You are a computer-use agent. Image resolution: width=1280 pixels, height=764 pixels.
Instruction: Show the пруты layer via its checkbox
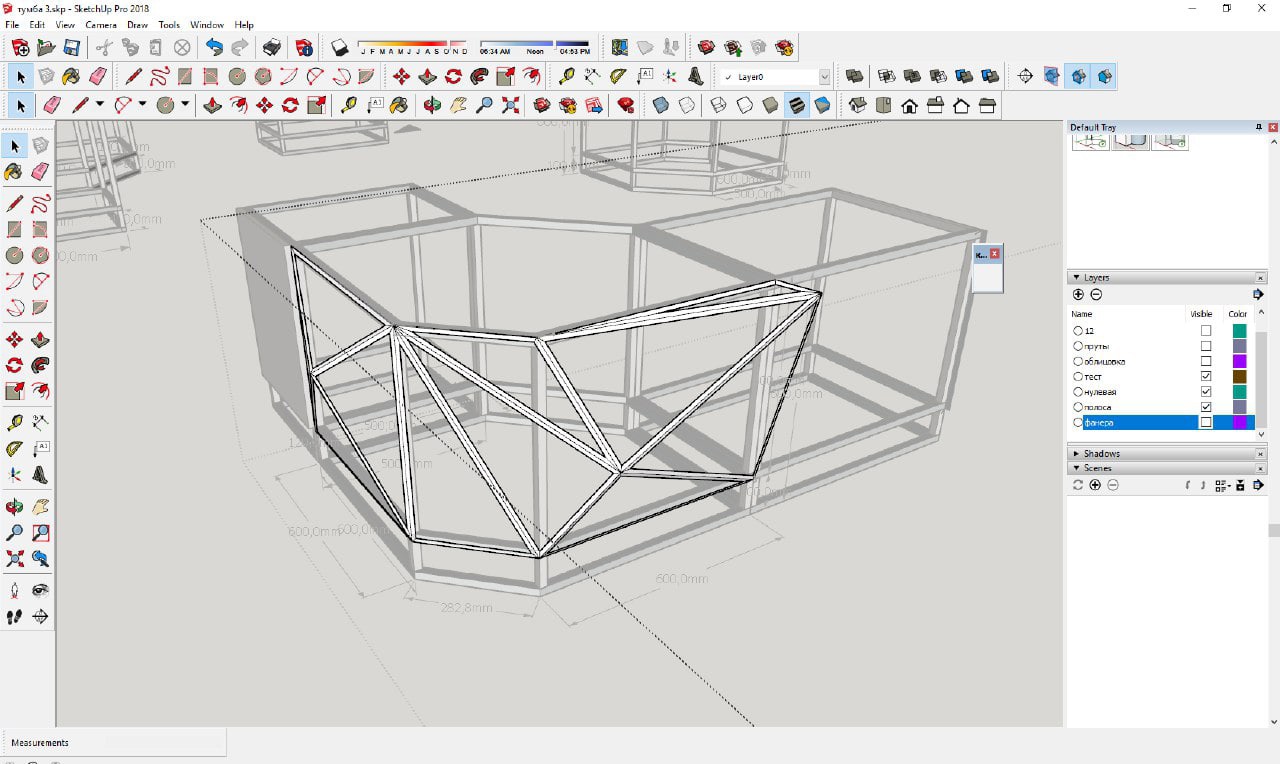(1206, 346)
